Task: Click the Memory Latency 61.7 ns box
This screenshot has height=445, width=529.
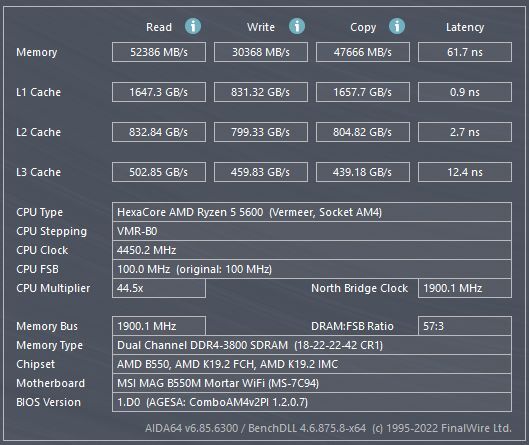Action: pyautogui.click(x=465, y=52)
